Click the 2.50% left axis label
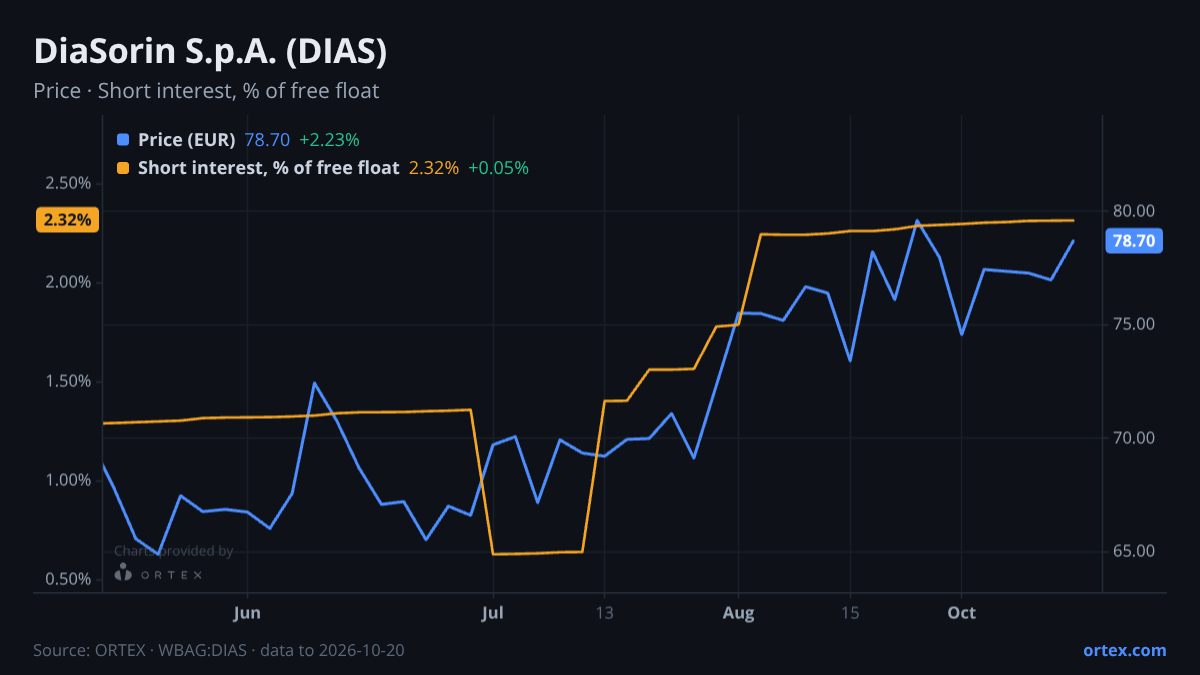The width and height of the screenshot is (1200, 675). (68, 183)
